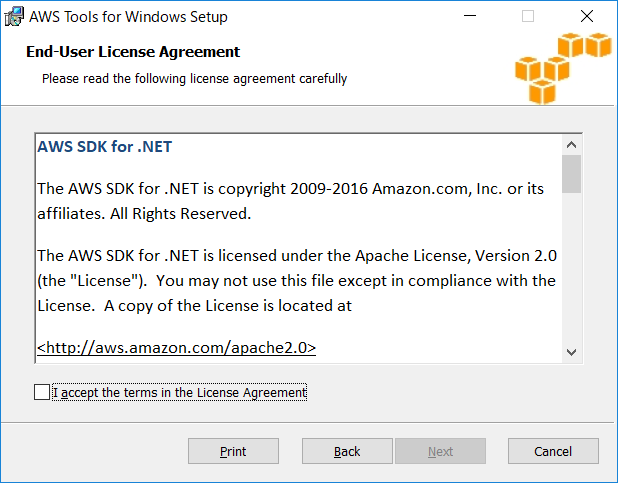Image resolution: width=618 pixels, height=483 pixels.
Task: Click the disabled Next button
Action: click(x=440, y=451)
